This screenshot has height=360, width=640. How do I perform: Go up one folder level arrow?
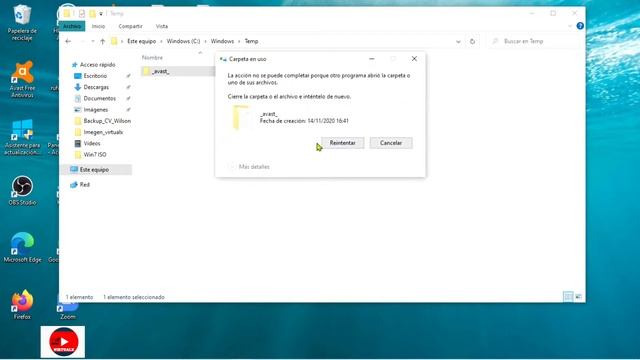pyautogui.click(x=102, y=41)
